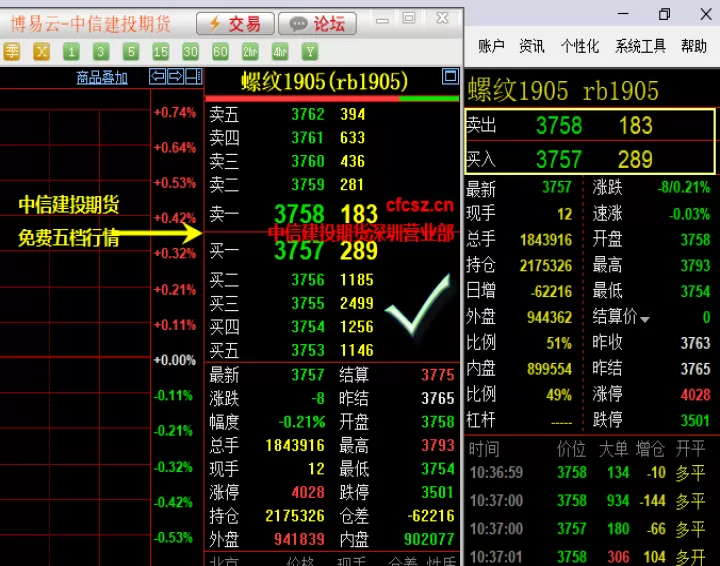Click the 跌停 value 3501 in right panel

pyautogui.click(x=696, y=420)
